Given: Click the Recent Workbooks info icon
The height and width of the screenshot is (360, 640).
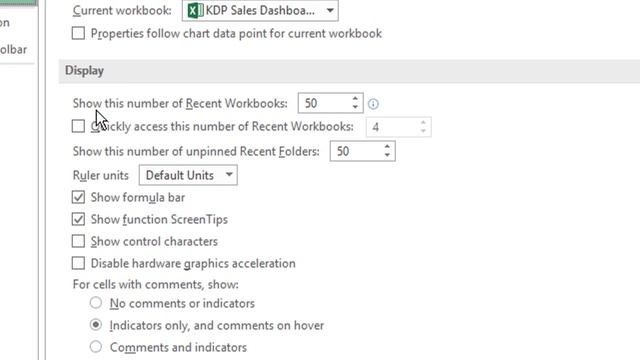Looking at the screenshot, I should (x=373, y=104).
